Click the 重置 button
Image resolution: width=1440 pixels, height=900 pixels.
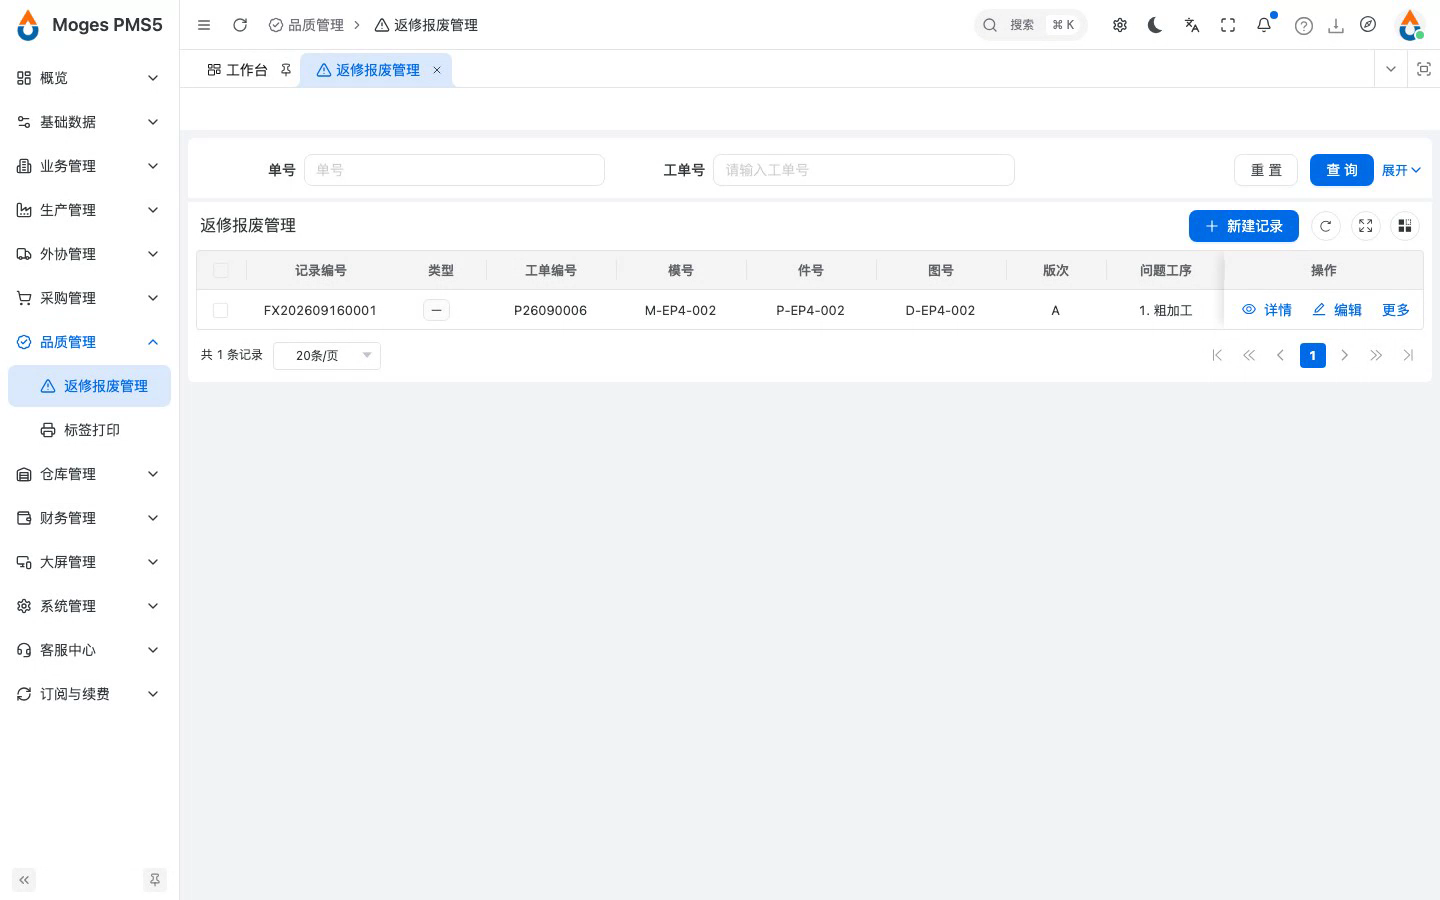(x=1266, y=170)
